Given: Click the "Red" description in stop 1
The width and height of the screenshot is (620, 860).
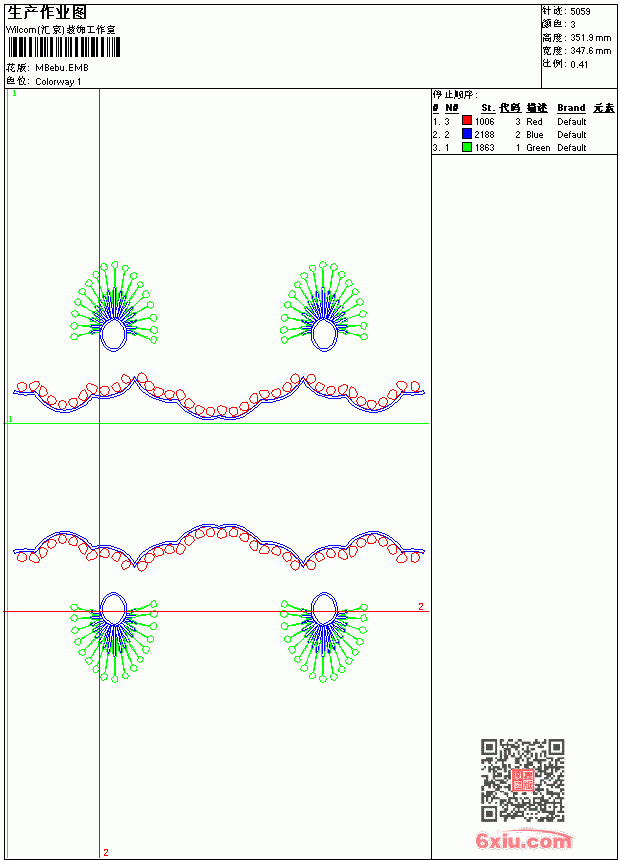Looking at the screenshot, I should tap(534, 122).
